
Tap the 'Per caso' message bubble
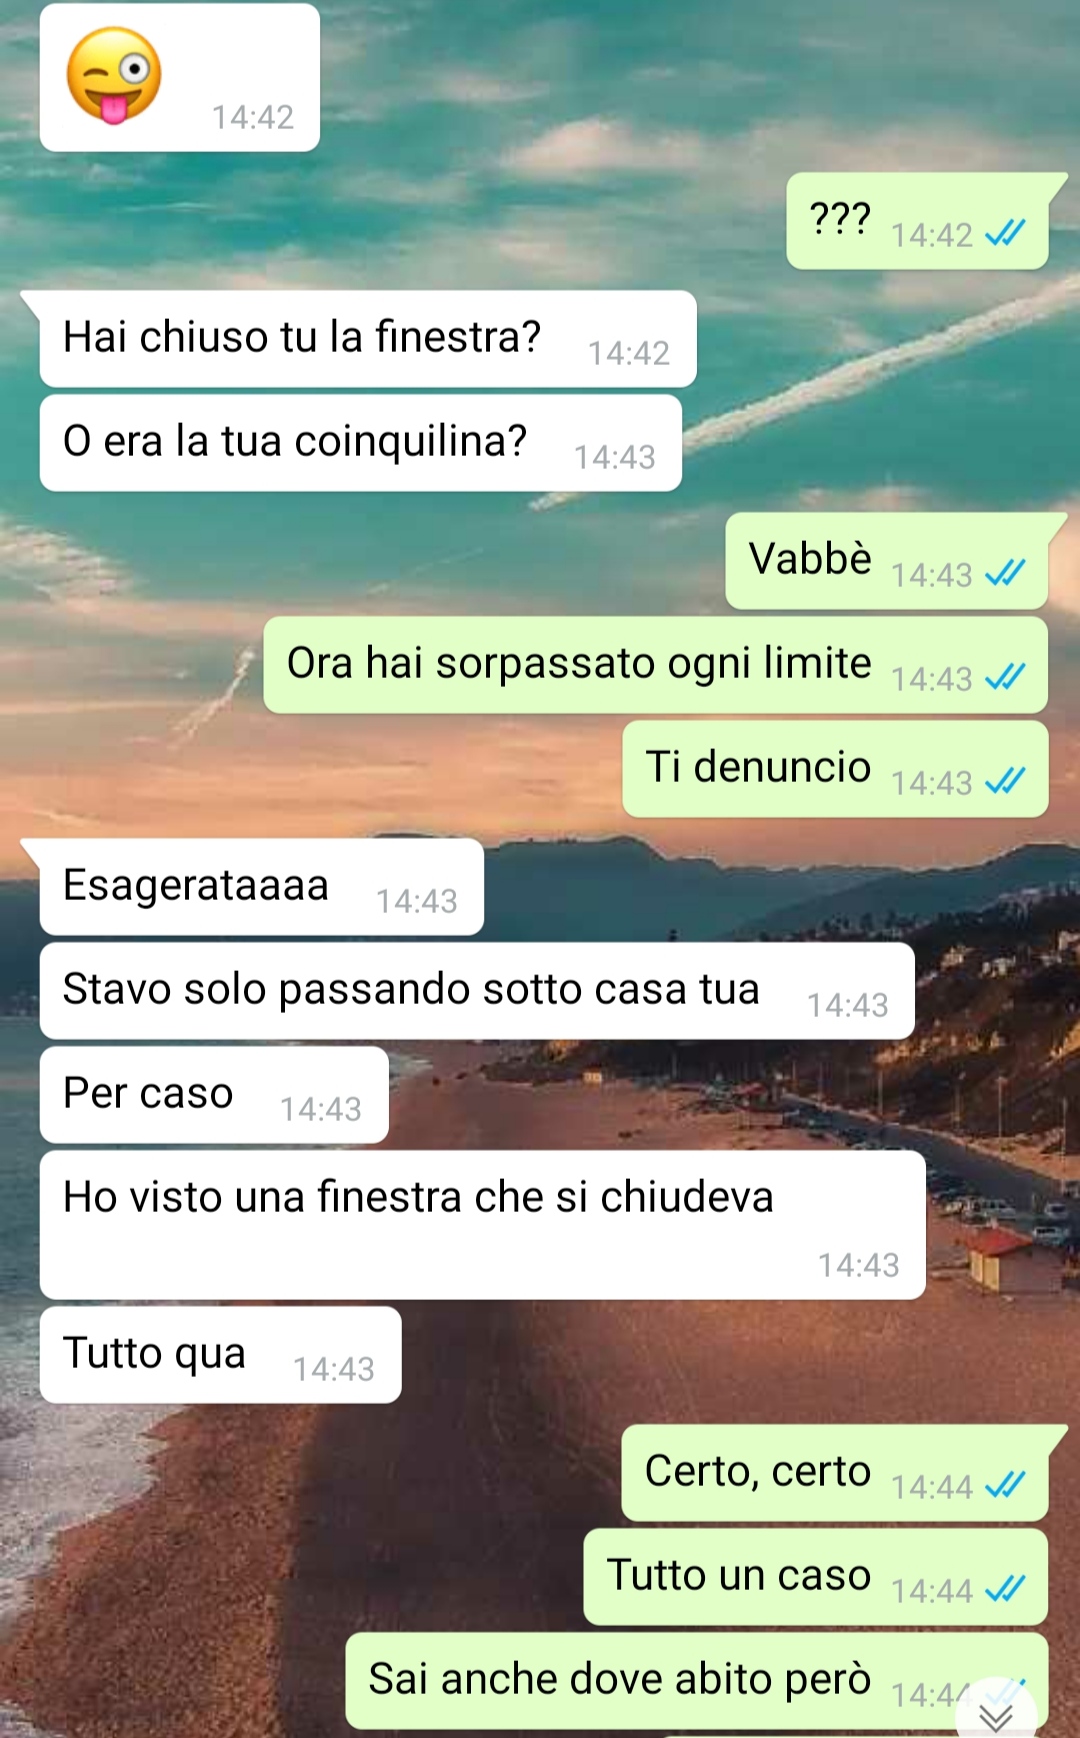pyautogui.click(x=214, y=1095)
